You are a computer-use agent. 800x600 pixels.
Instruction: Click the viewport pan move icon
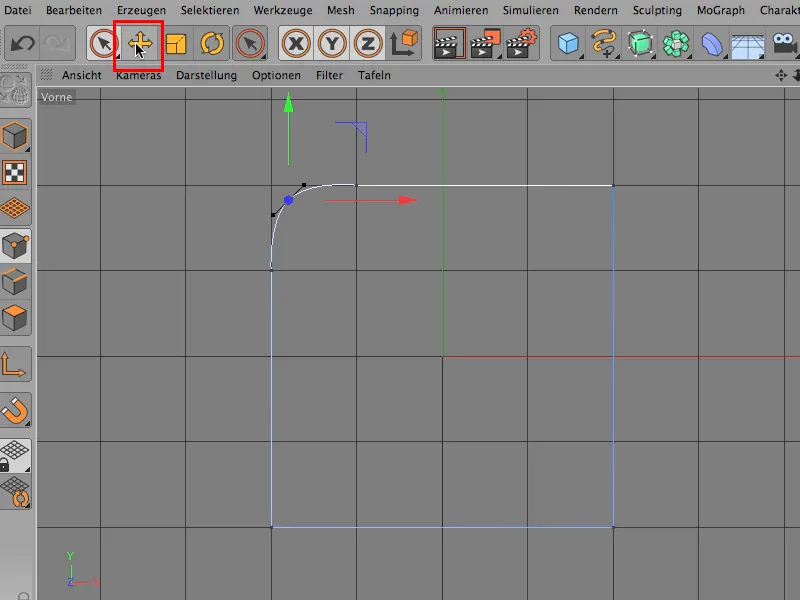click(781, 76)
